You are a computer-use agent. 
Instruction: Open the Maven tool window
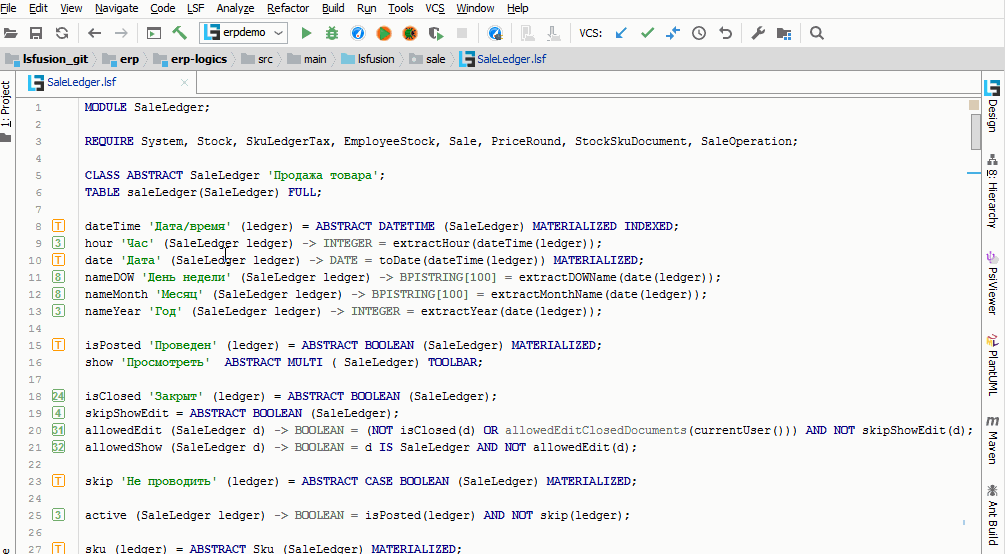click(x=992, y=439)
